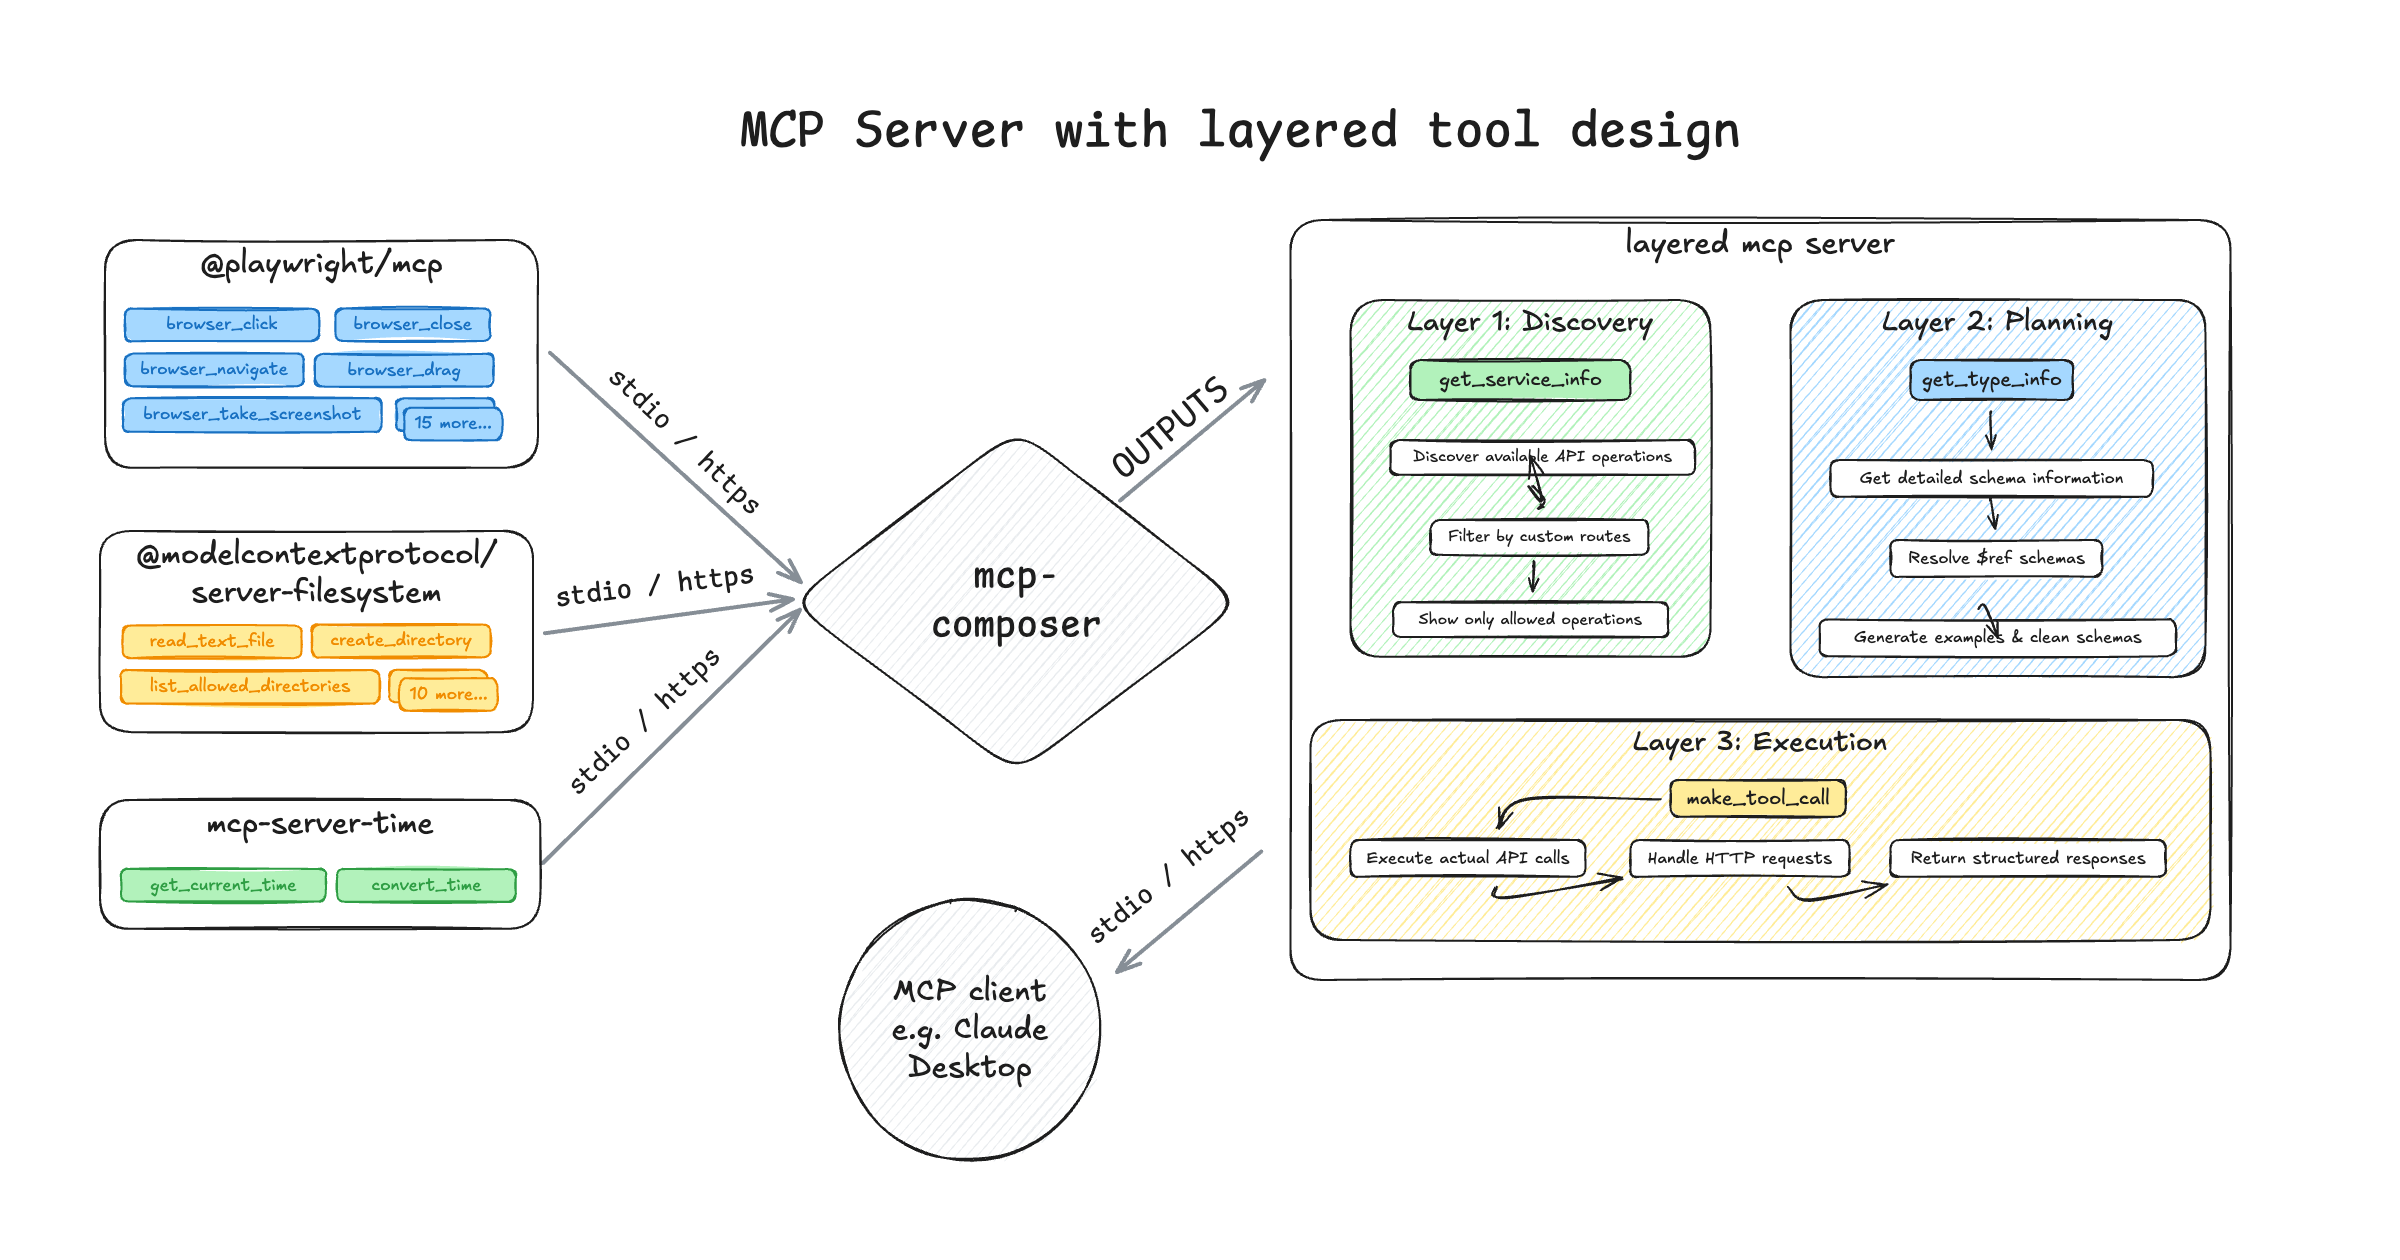Toggle the browser_drag tool
The height and width of the screenshot is (1260, 2400).
click(403, 369)
